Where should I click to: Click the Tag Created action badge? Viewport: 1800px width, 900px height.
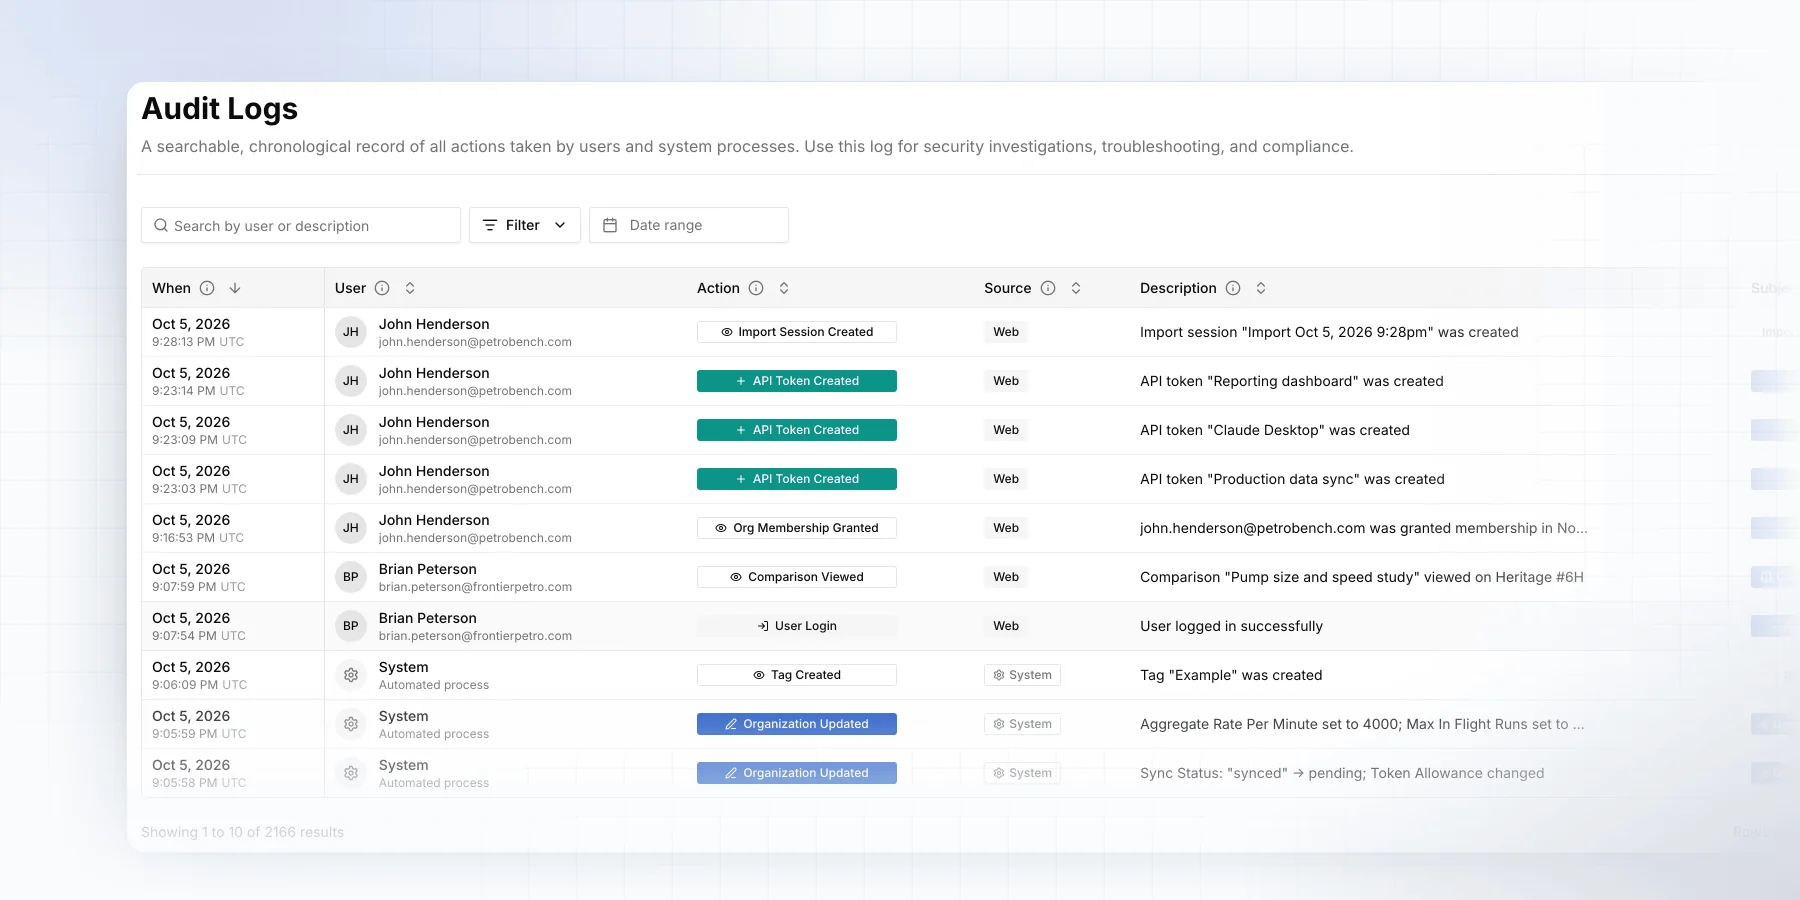click(x=797, y=675)
